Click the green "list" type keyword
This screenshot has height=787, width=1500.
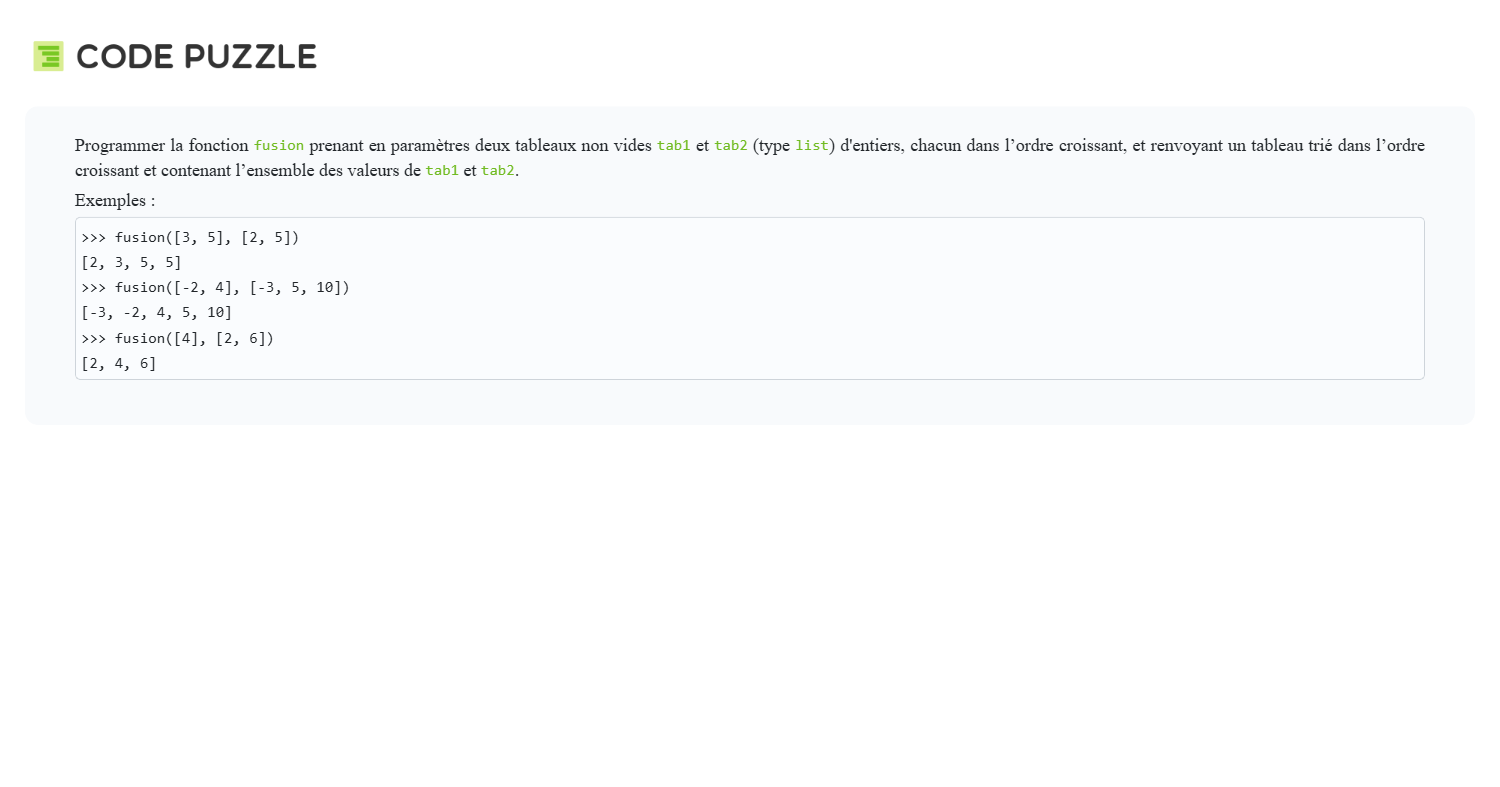click(x=811, y=146)
